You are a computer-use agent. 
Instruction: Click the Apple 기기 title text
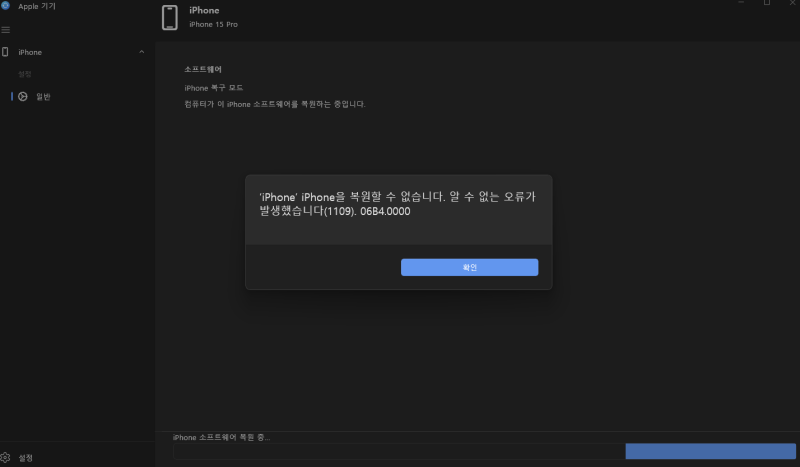click(37, 6)
